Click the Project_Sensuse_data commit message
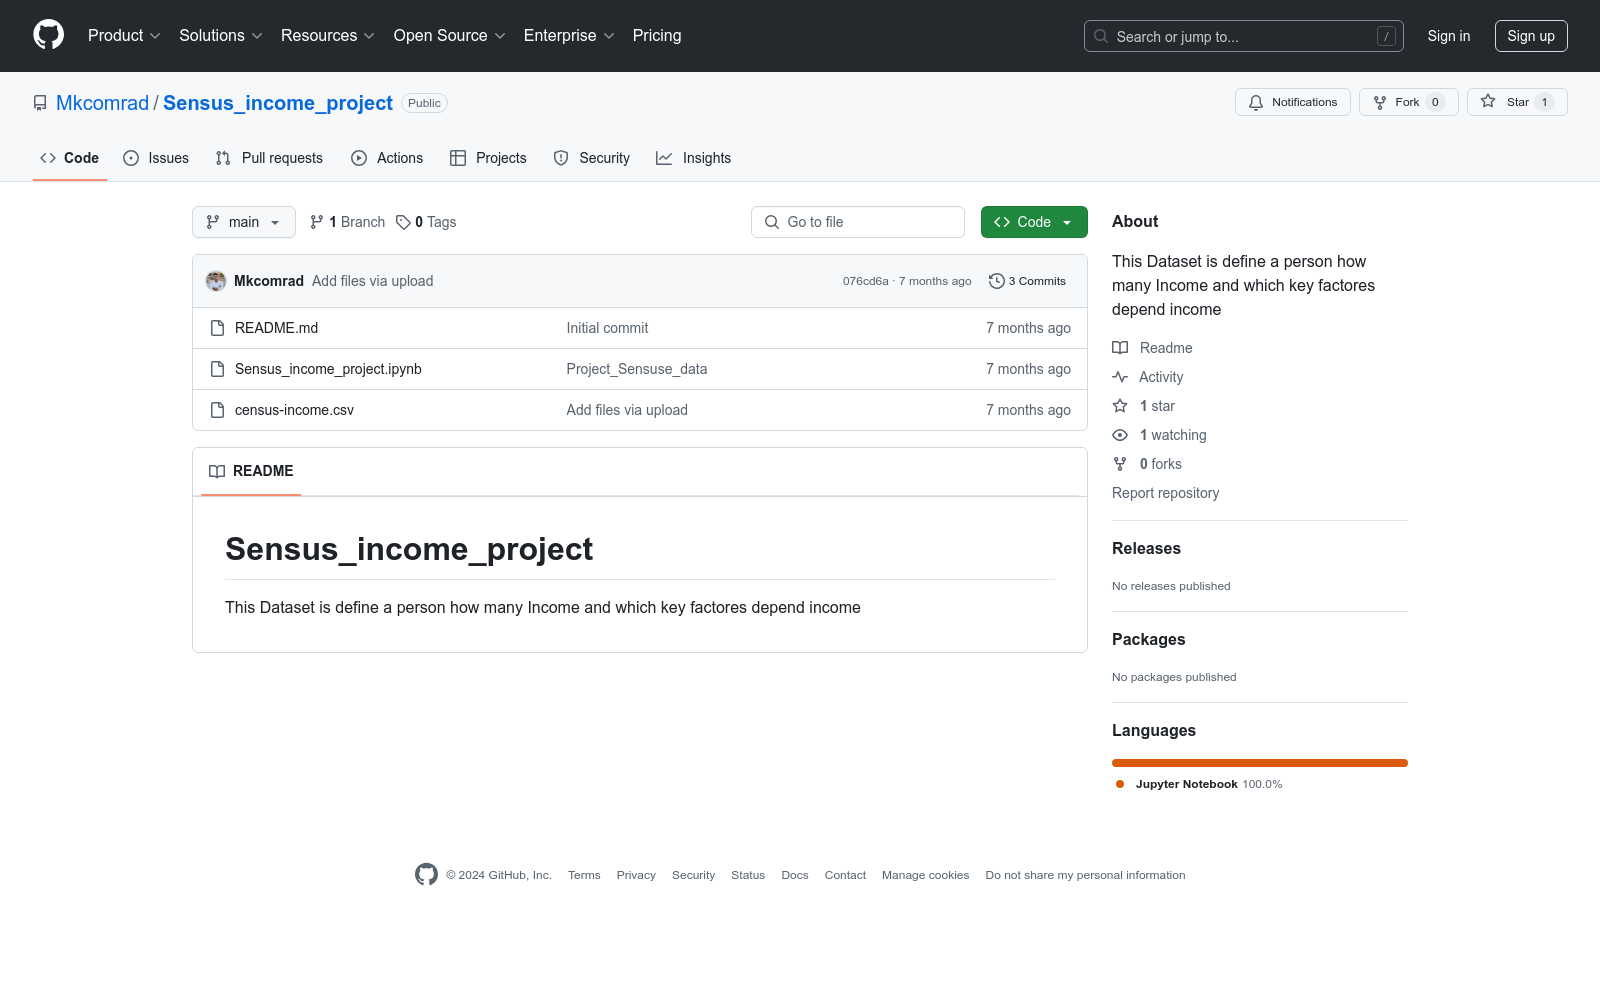 (637, 369)
